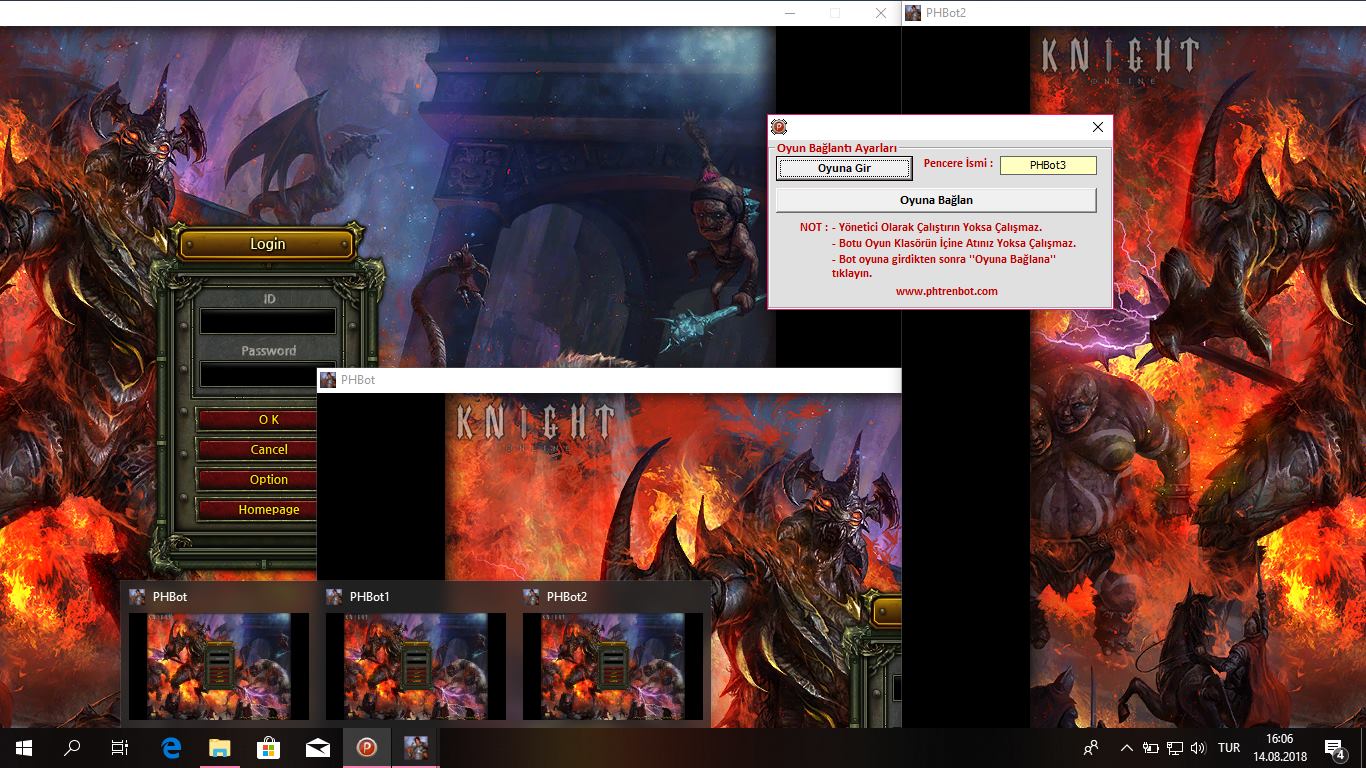Viewport: 1366px width, 768px height.
Task: Select the PHBot1 window preview thumbnail
Action: [x=416, y=665]
